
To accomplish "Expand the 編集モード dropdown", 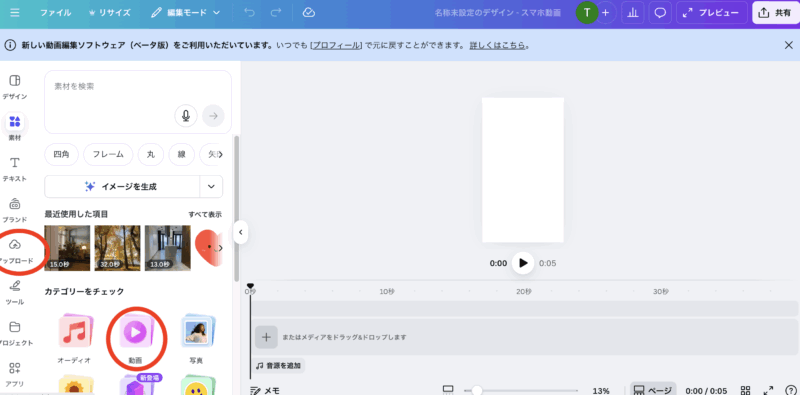I will pos(186,13).
